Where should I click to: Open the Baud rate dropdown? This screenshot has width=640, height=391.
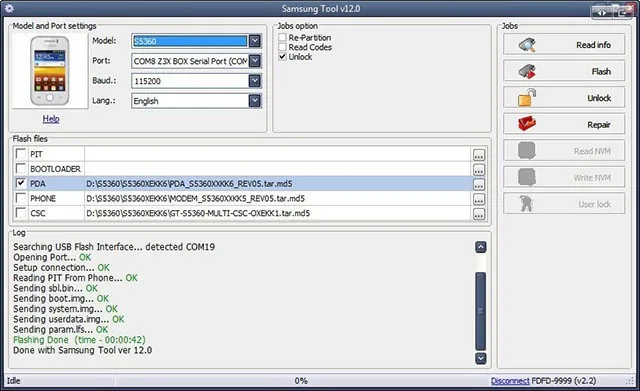tap(255, 81)
